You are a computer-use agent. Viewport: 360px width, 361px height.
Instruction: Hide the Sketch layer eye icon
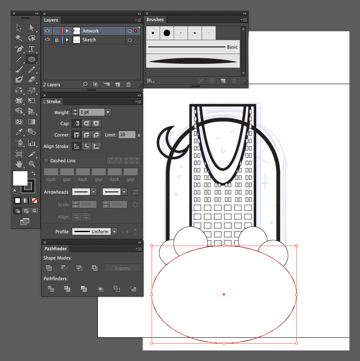point(48,40)
